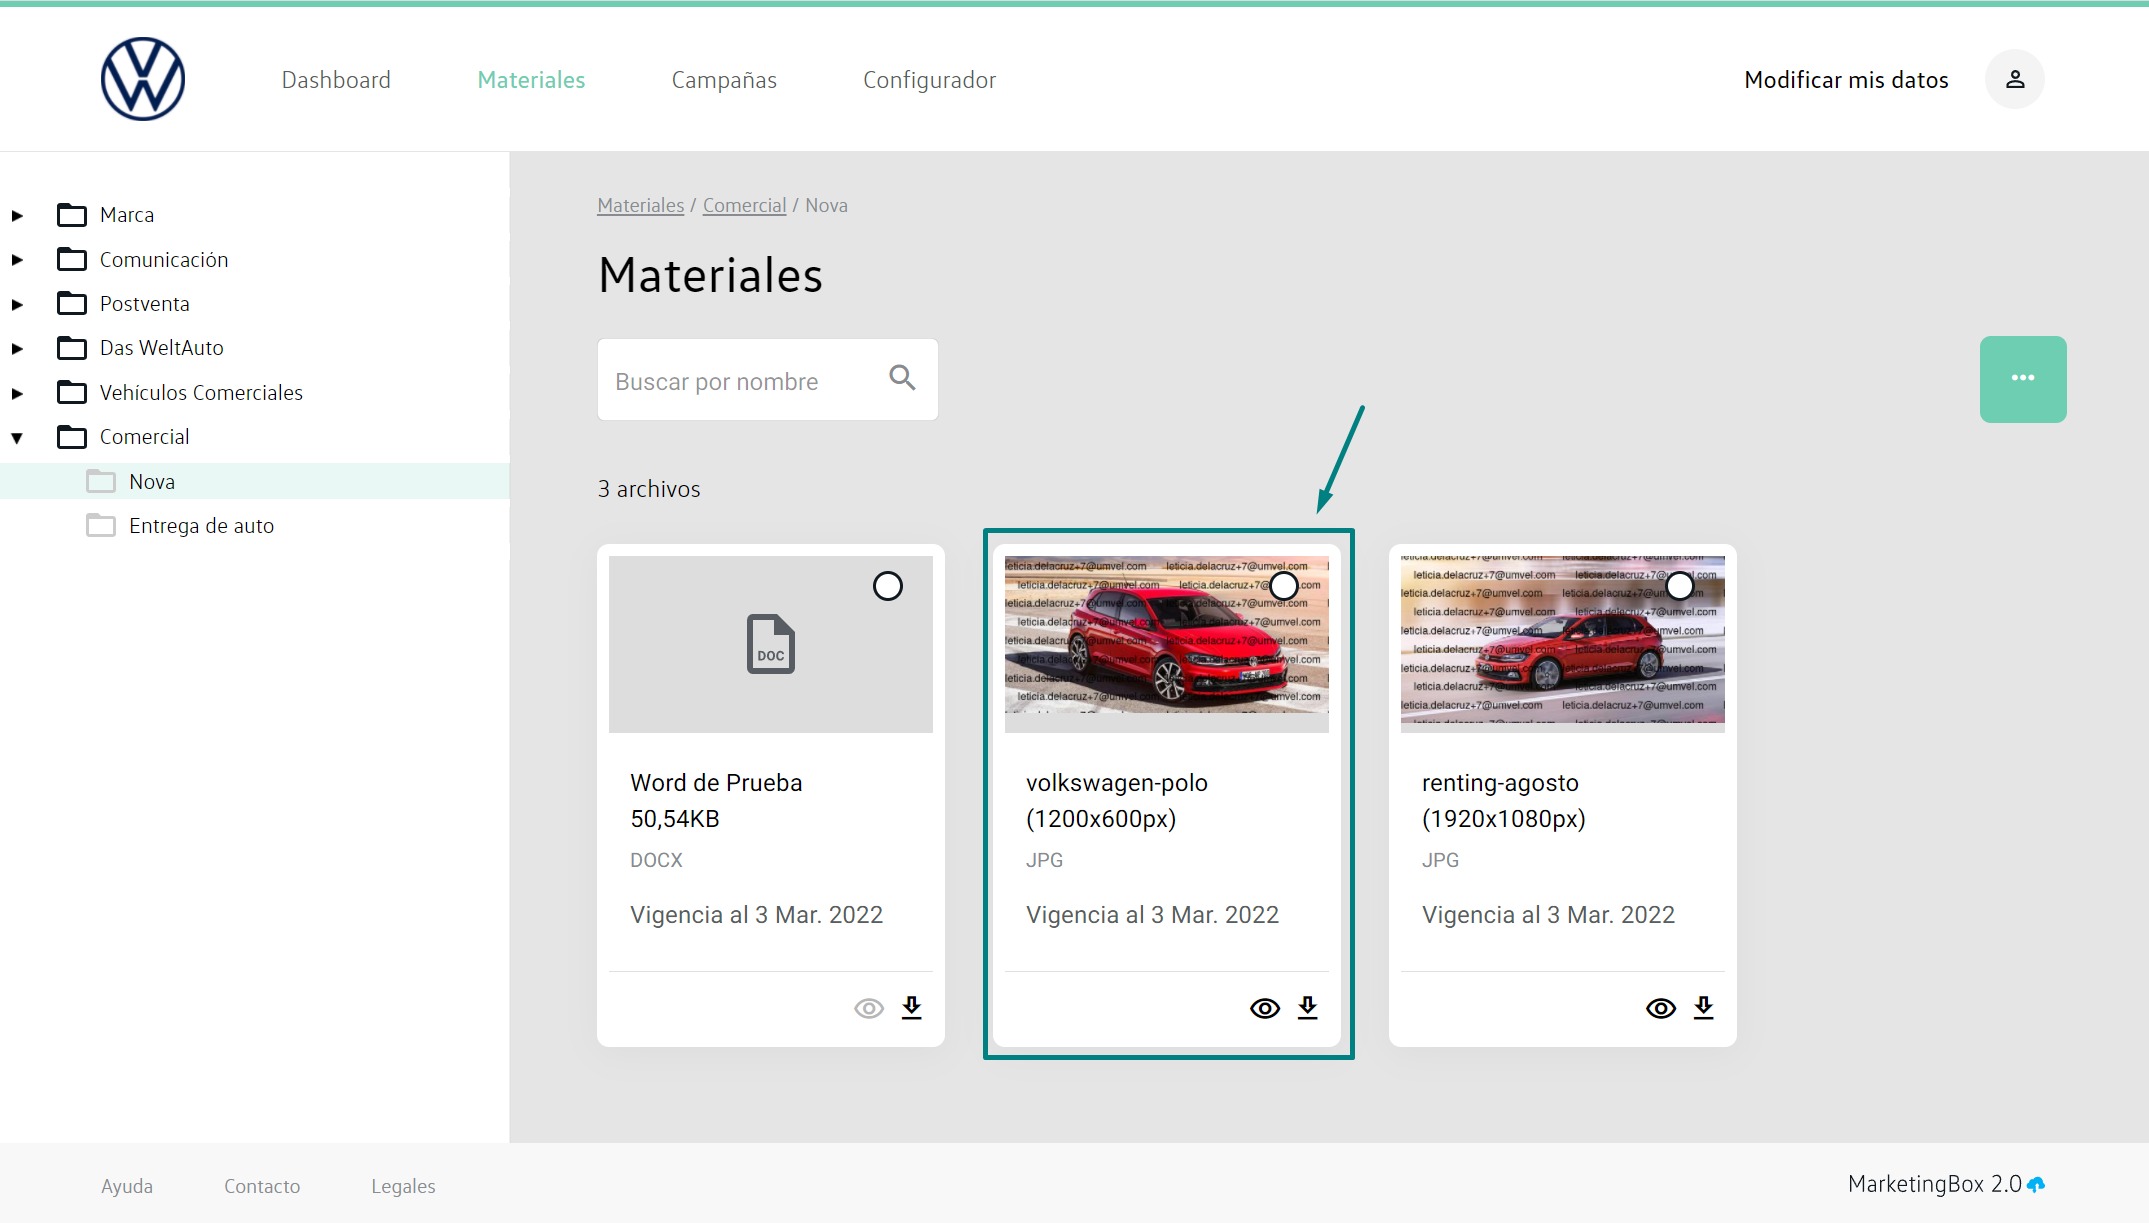Select the Word de Prueba card circle
Screen dimensions: 2149x1223
[887, 586]
